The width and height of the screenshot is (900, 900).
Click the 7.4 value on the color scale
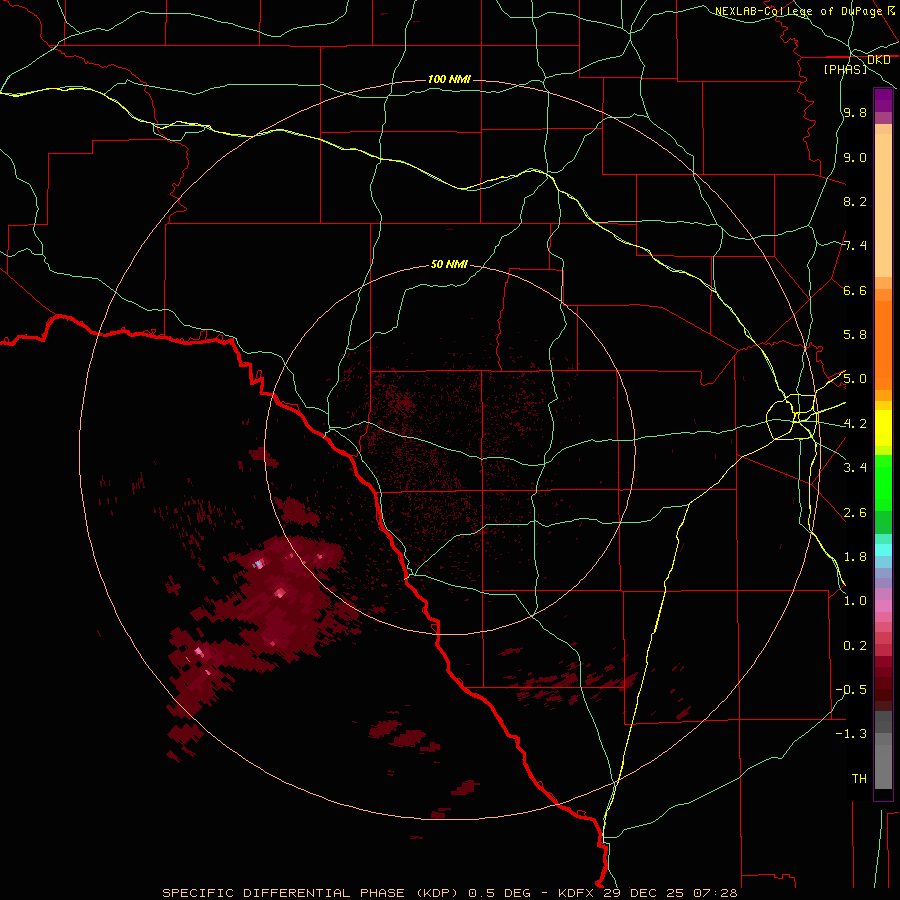(855, 246)
